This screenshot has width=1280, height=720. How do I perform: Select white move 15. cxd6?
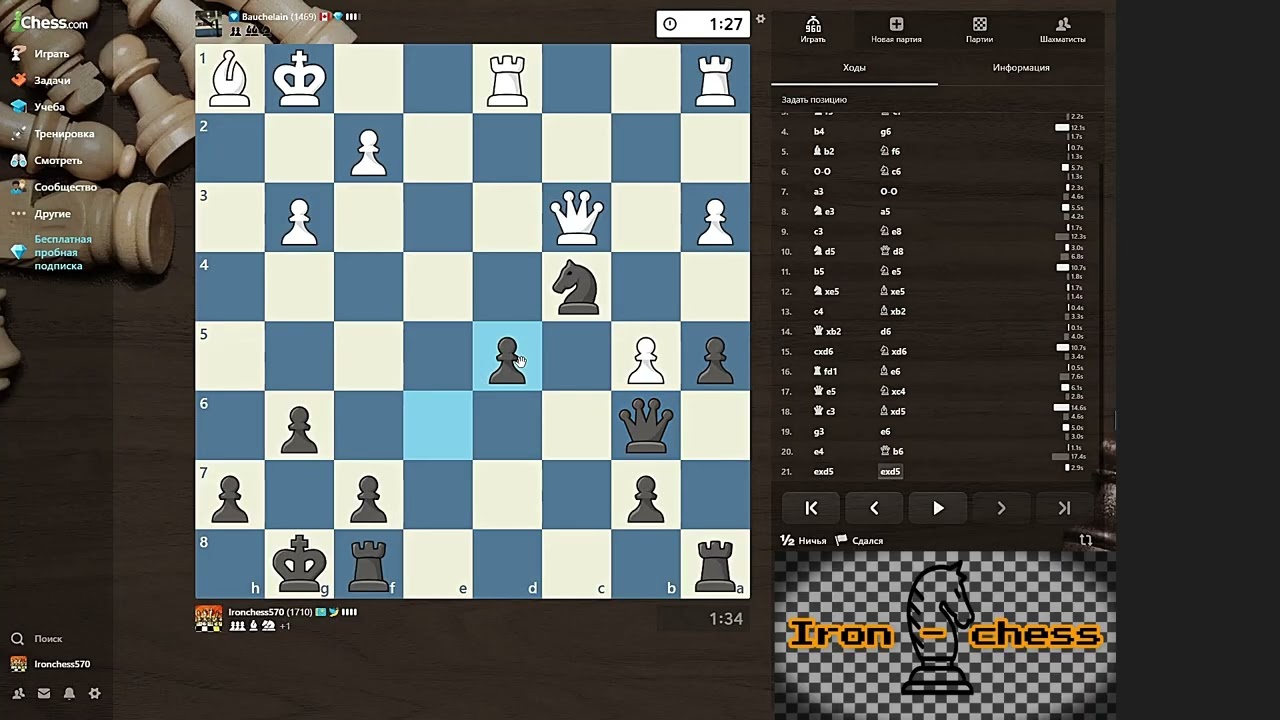[x=823, y=352]
